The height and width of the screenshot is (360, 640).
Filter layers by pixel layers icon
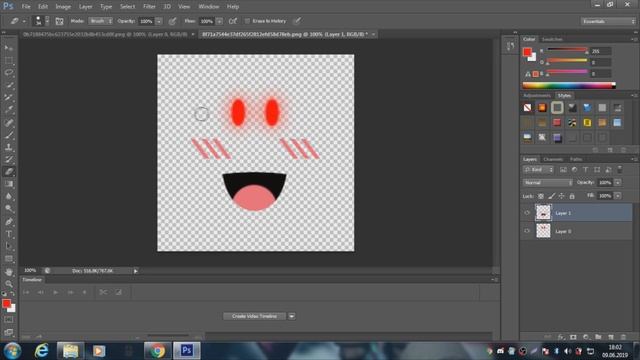[563, 170]
